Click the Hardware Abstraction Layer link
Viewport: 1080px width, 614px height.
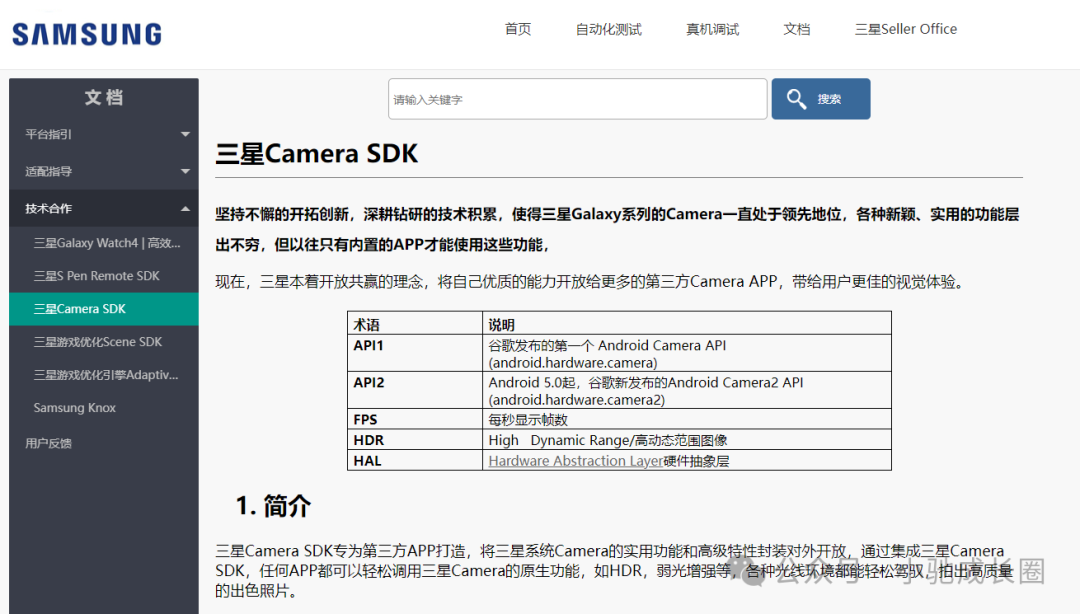[x=576, y=461]
